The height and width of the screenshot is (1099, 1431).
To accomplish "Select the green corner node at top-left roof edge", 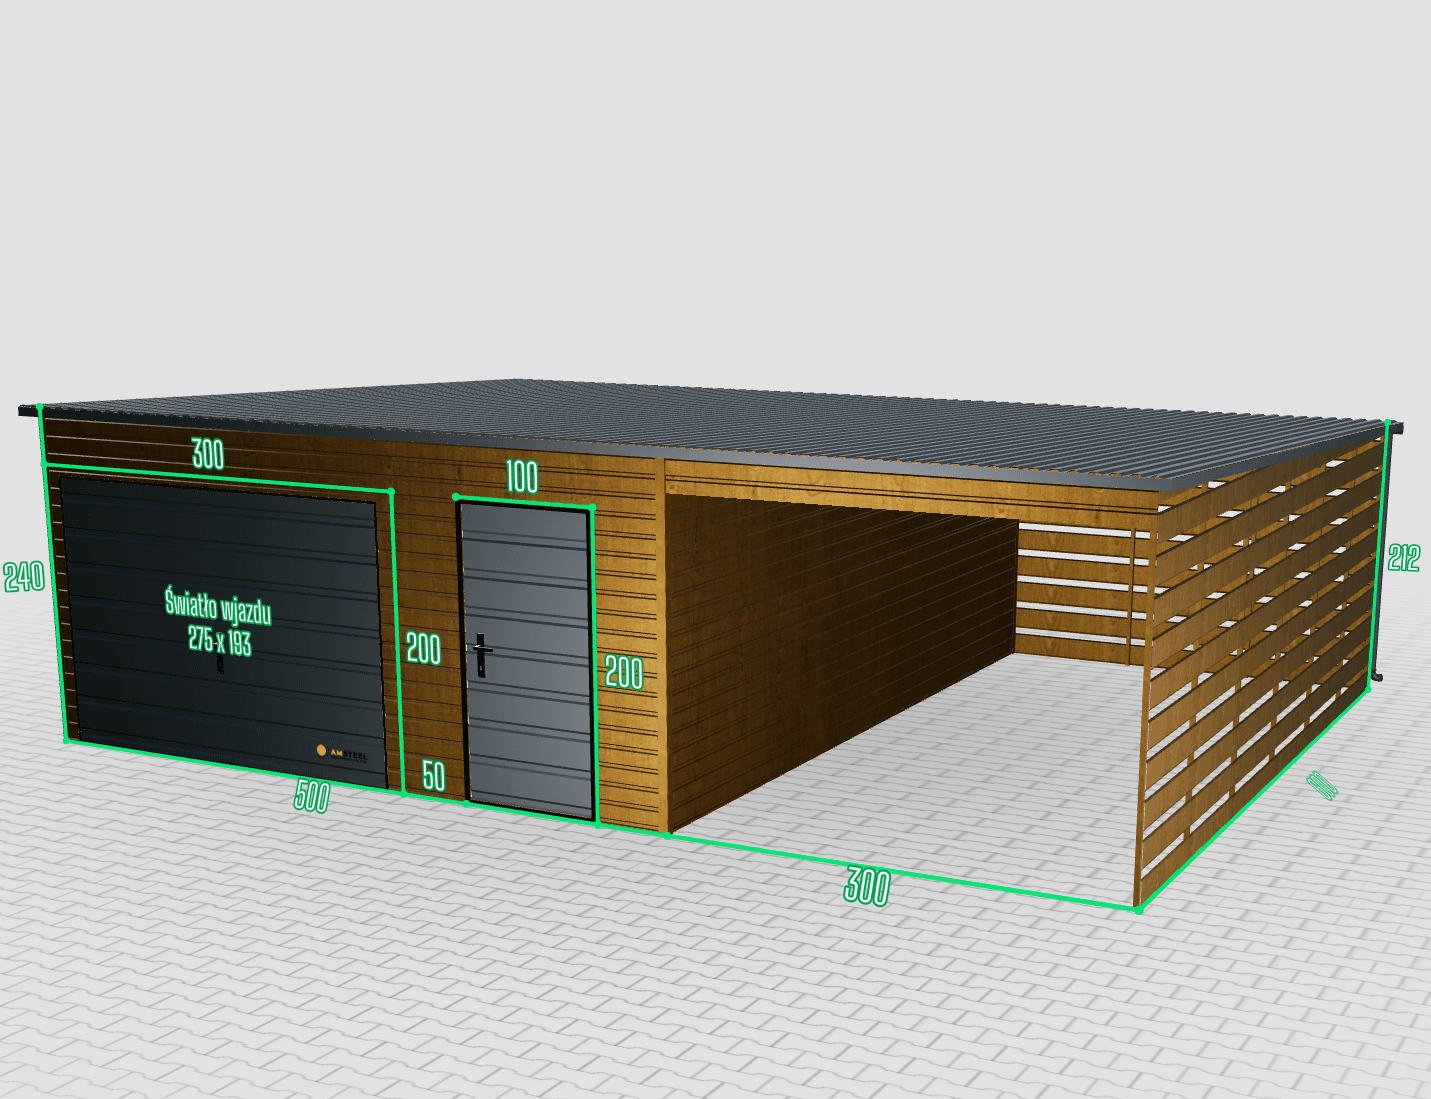I will (x=40, y=408).
